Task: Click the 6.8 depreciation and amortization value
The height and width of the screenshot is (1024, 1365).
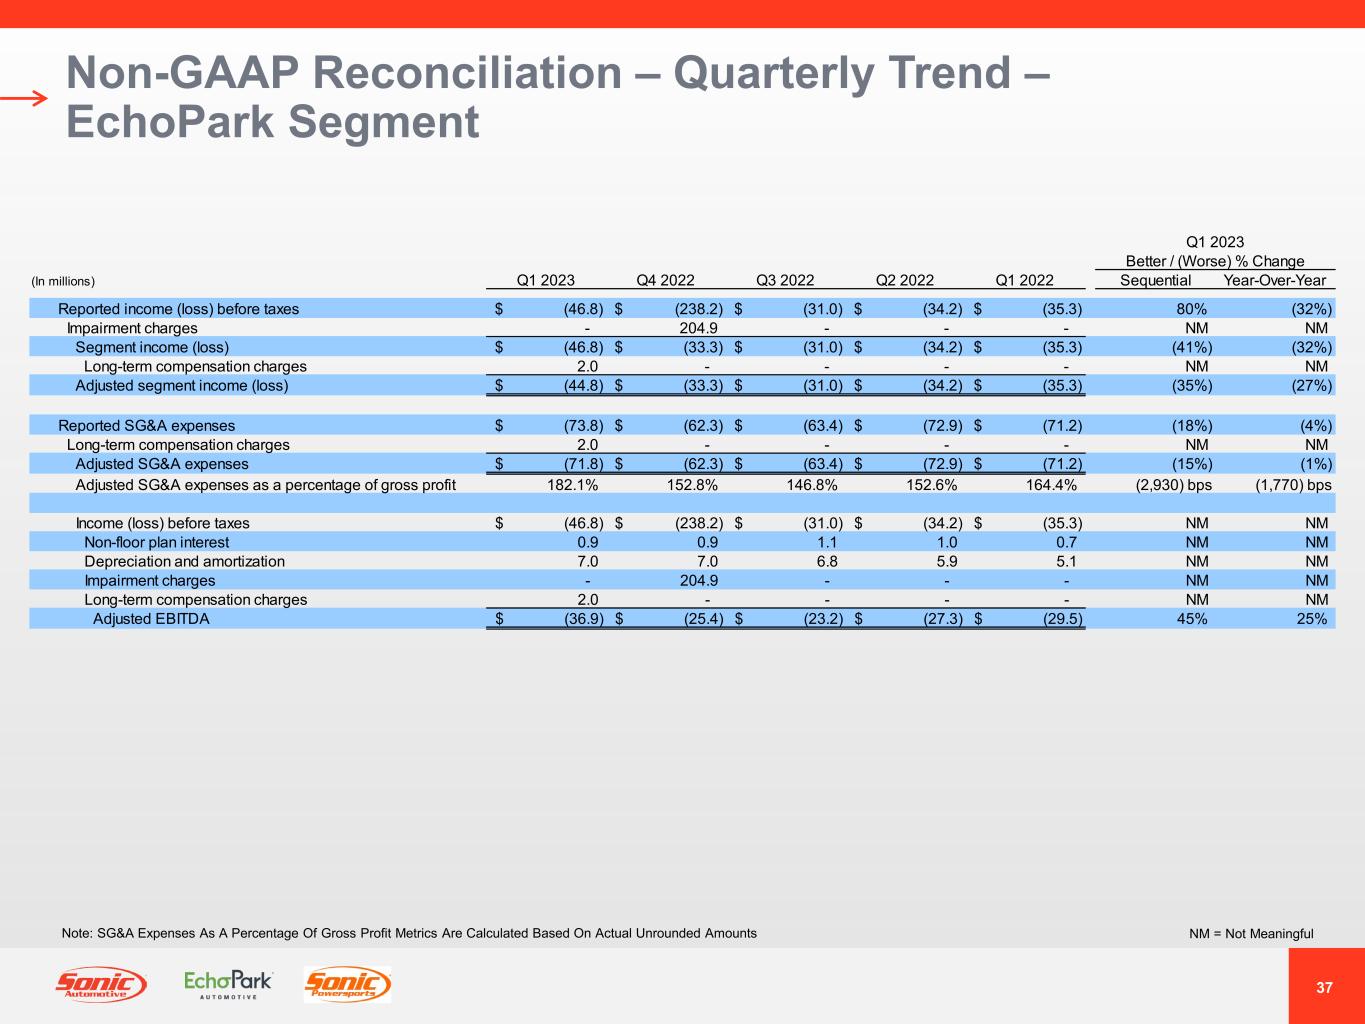Action: pyautogui.click(x=827, y=561)
